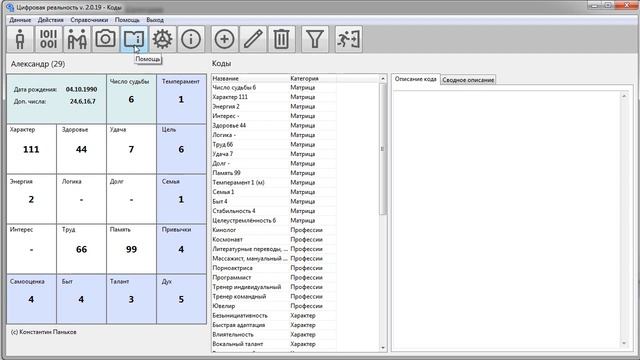Click the Дух 5 matrix cell

pos(181,299)
